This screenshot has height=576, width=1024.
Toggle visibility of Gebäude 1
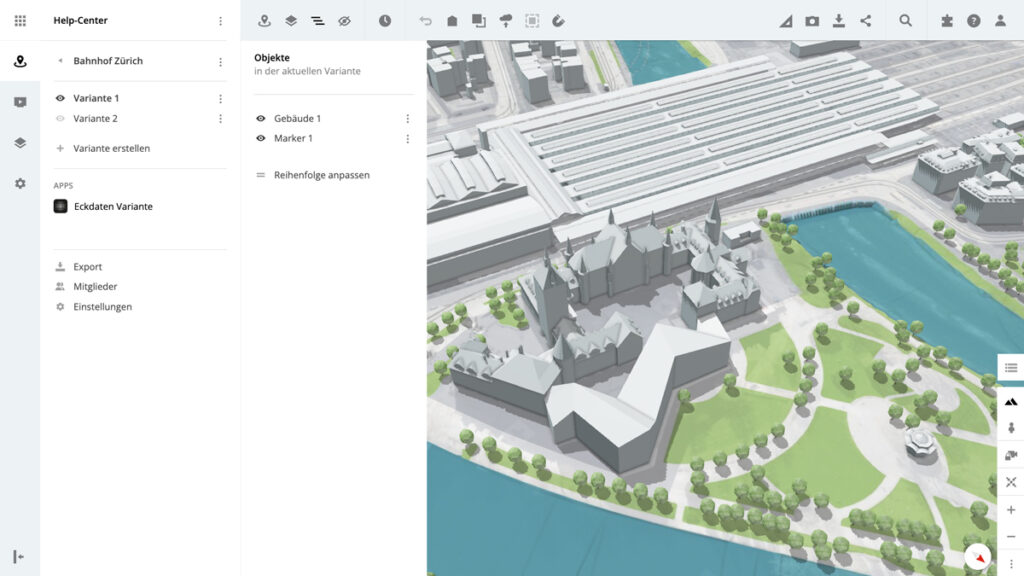[261, 118]
